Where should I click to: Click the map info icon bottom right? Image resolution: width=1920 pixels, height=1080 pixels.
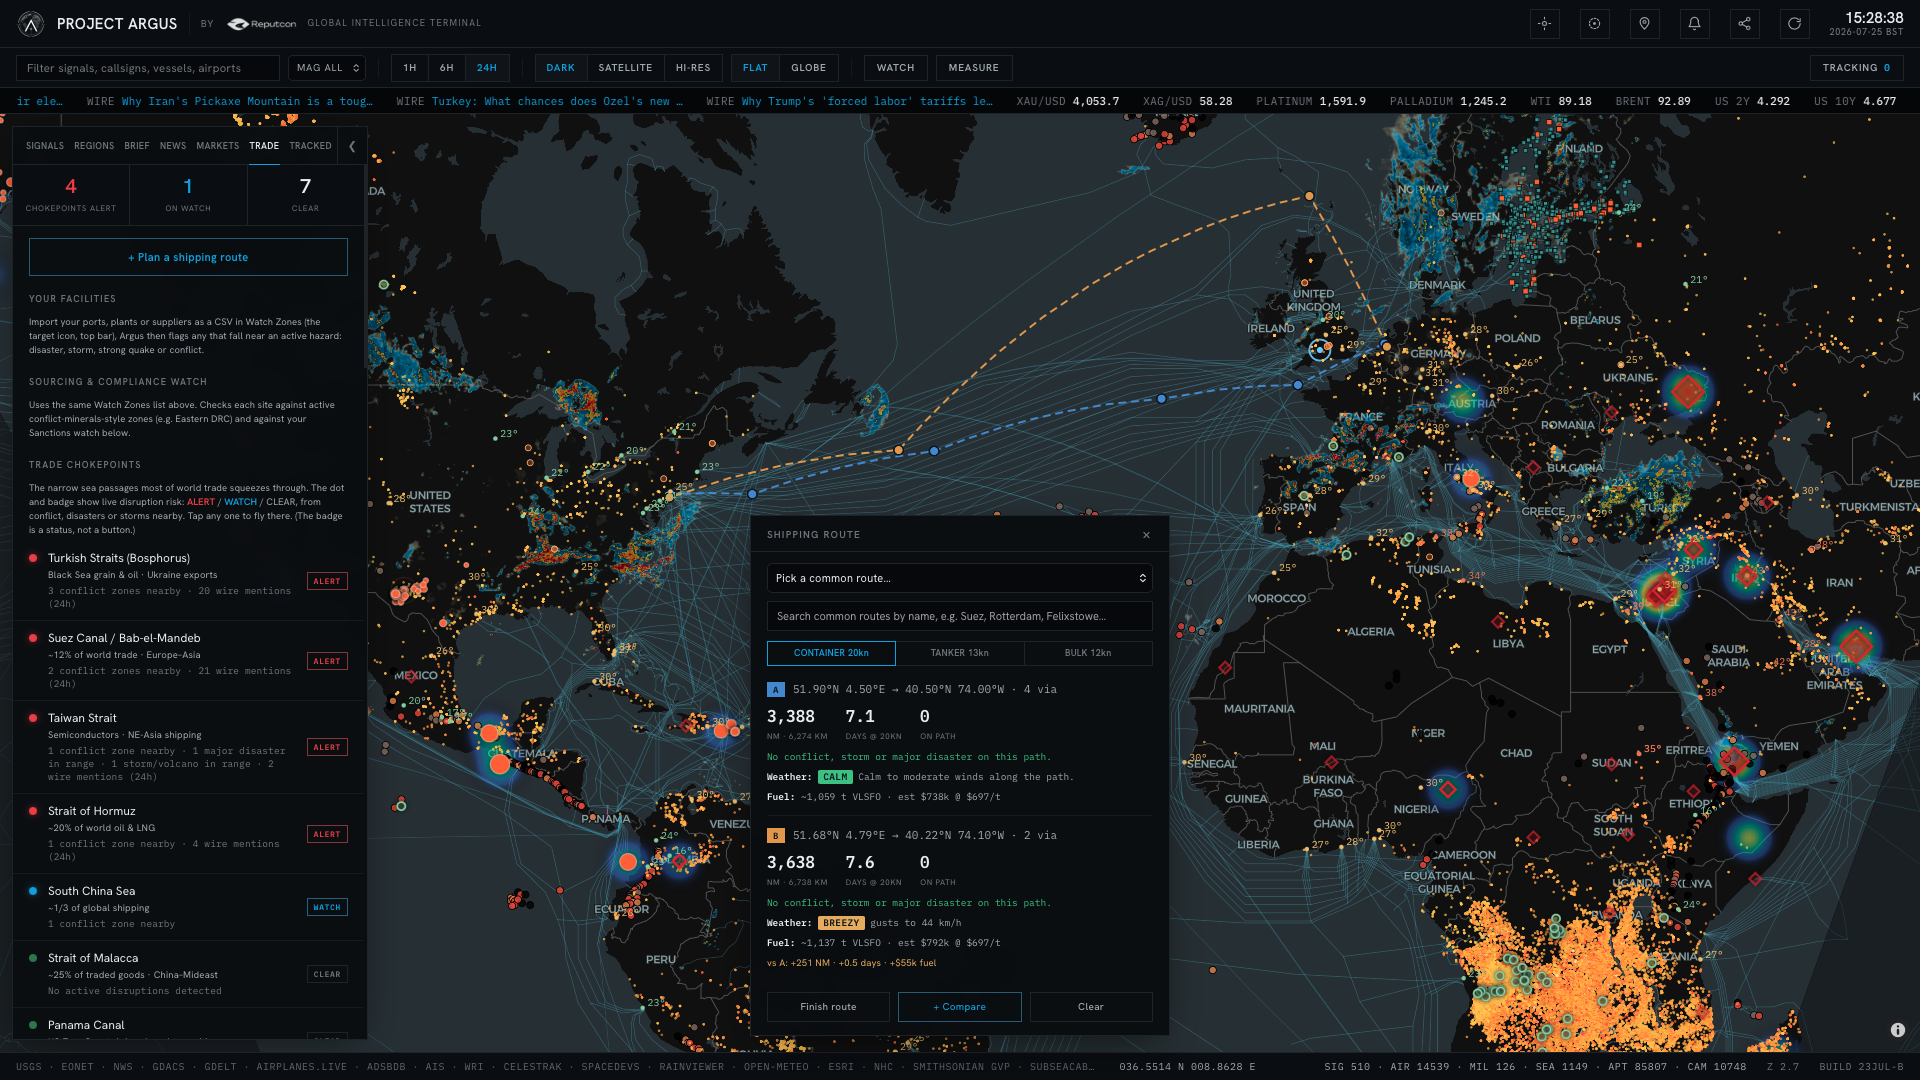pos(1898,1030)
